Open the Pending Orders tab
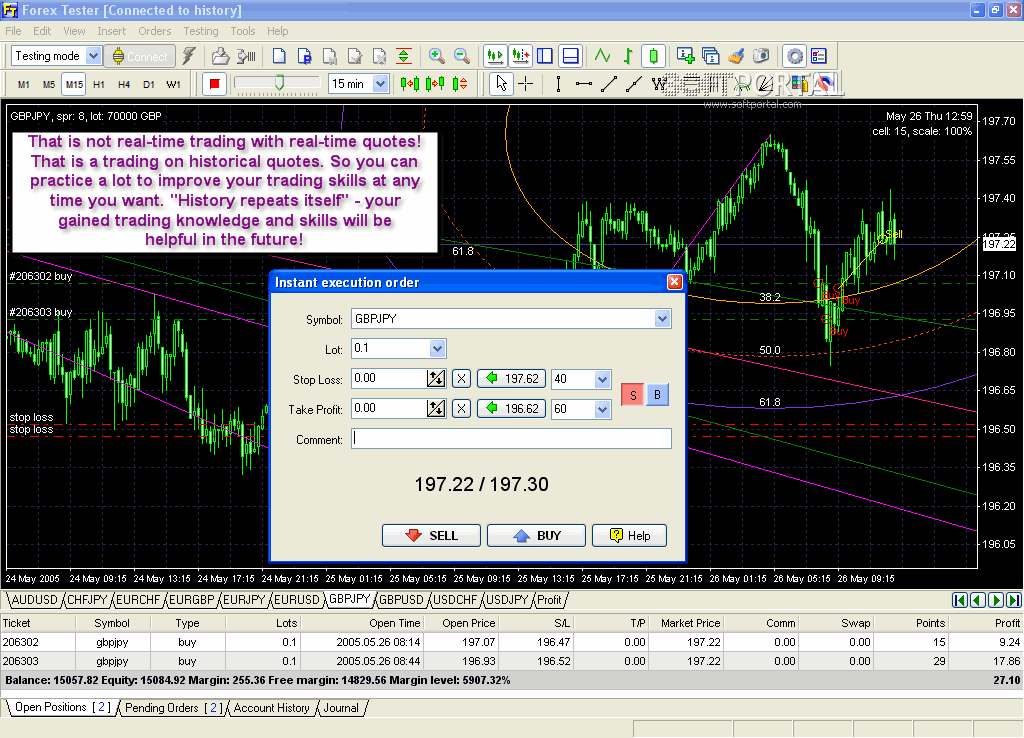1024x738 pixels. pos(173,708)
